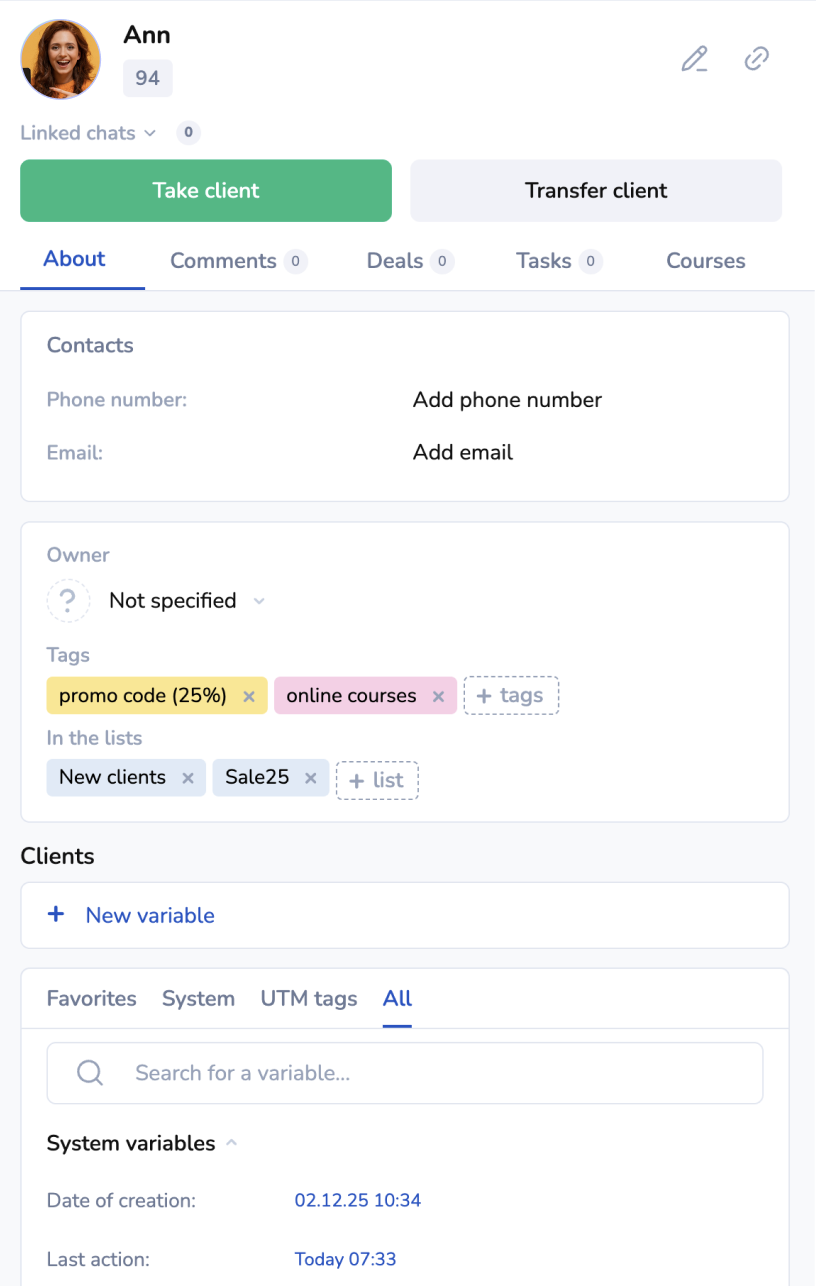This screenshot has height=1286, width=816.
Task: Click Add phone number link
Action: point(507,400)
